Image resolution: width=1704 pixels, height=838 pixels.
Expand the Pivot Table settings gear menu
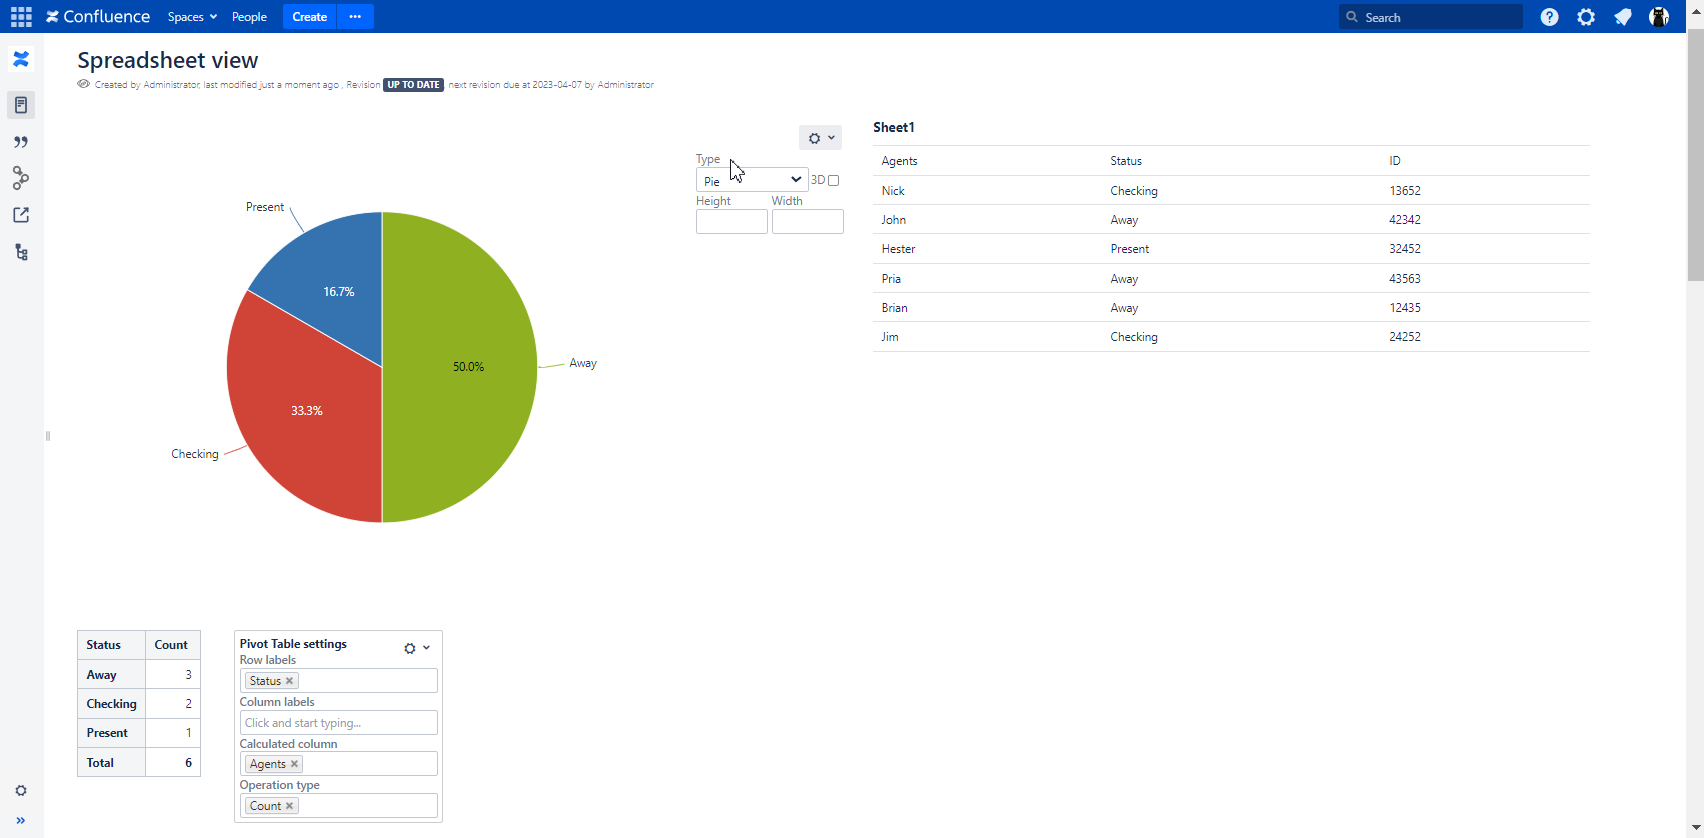(x=416, y=648)
